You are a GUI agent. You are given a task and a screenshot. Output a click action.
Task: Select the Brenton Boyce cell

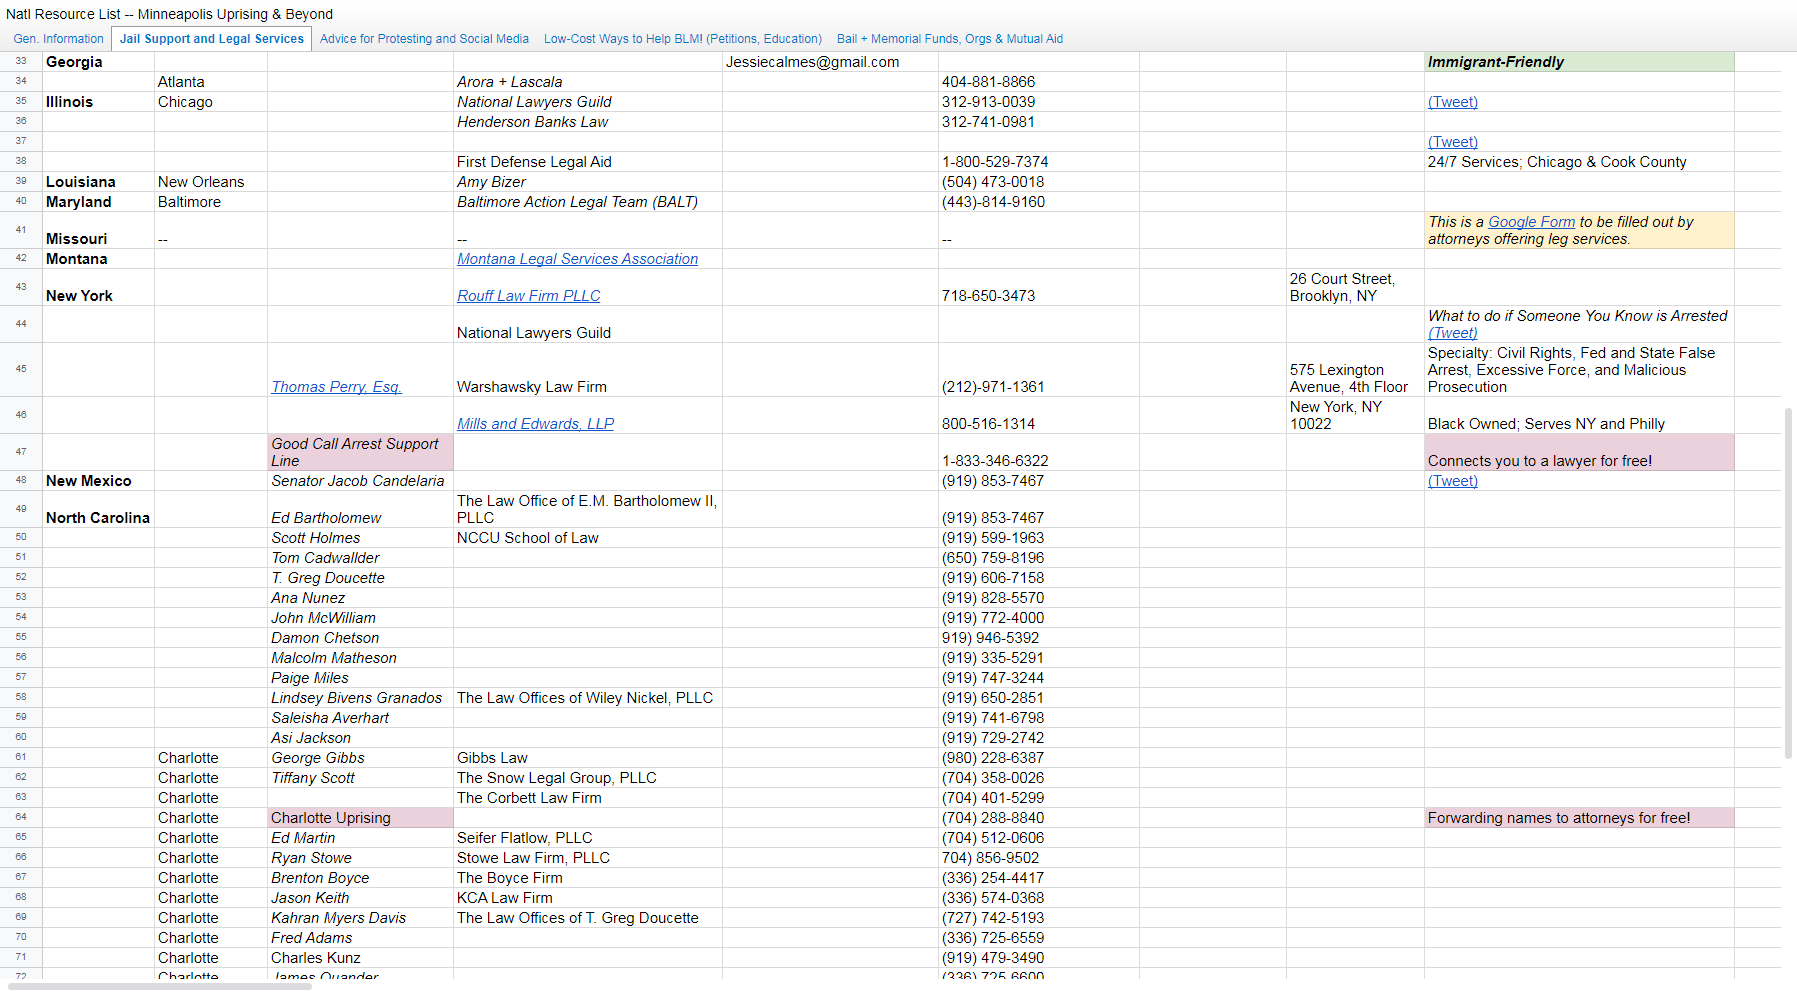tap(360, 878)
